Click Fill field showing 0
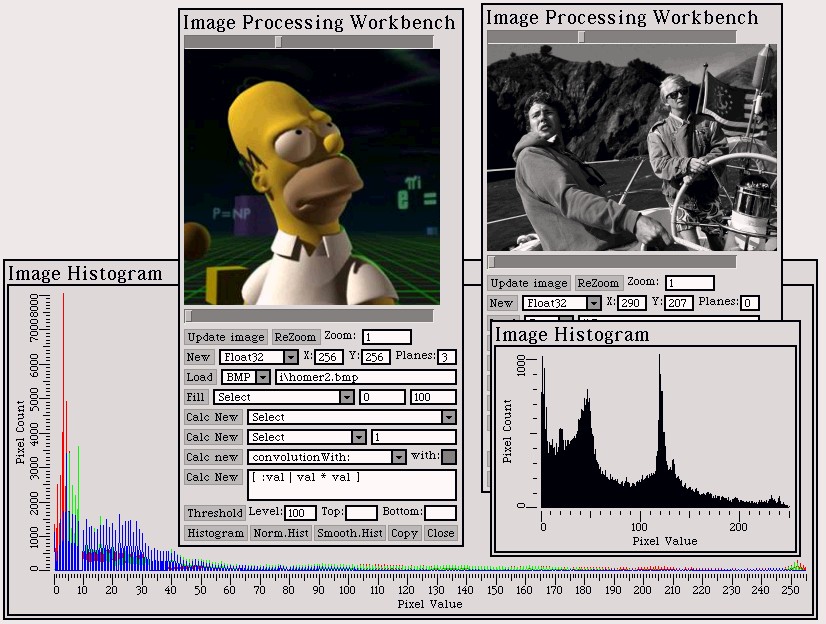The height and width of the screenshot is (624, 826). pos(382,397)
